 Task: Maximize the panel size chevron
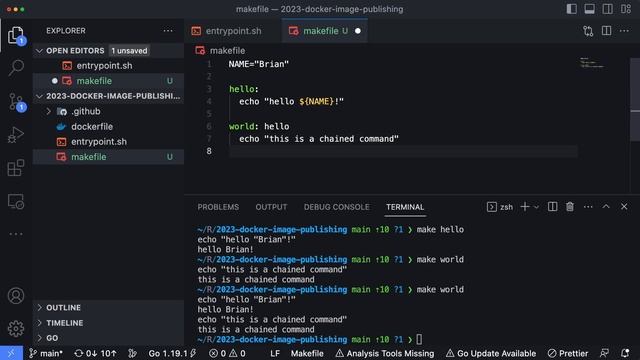pyautogui.click(x=606, y=207)
